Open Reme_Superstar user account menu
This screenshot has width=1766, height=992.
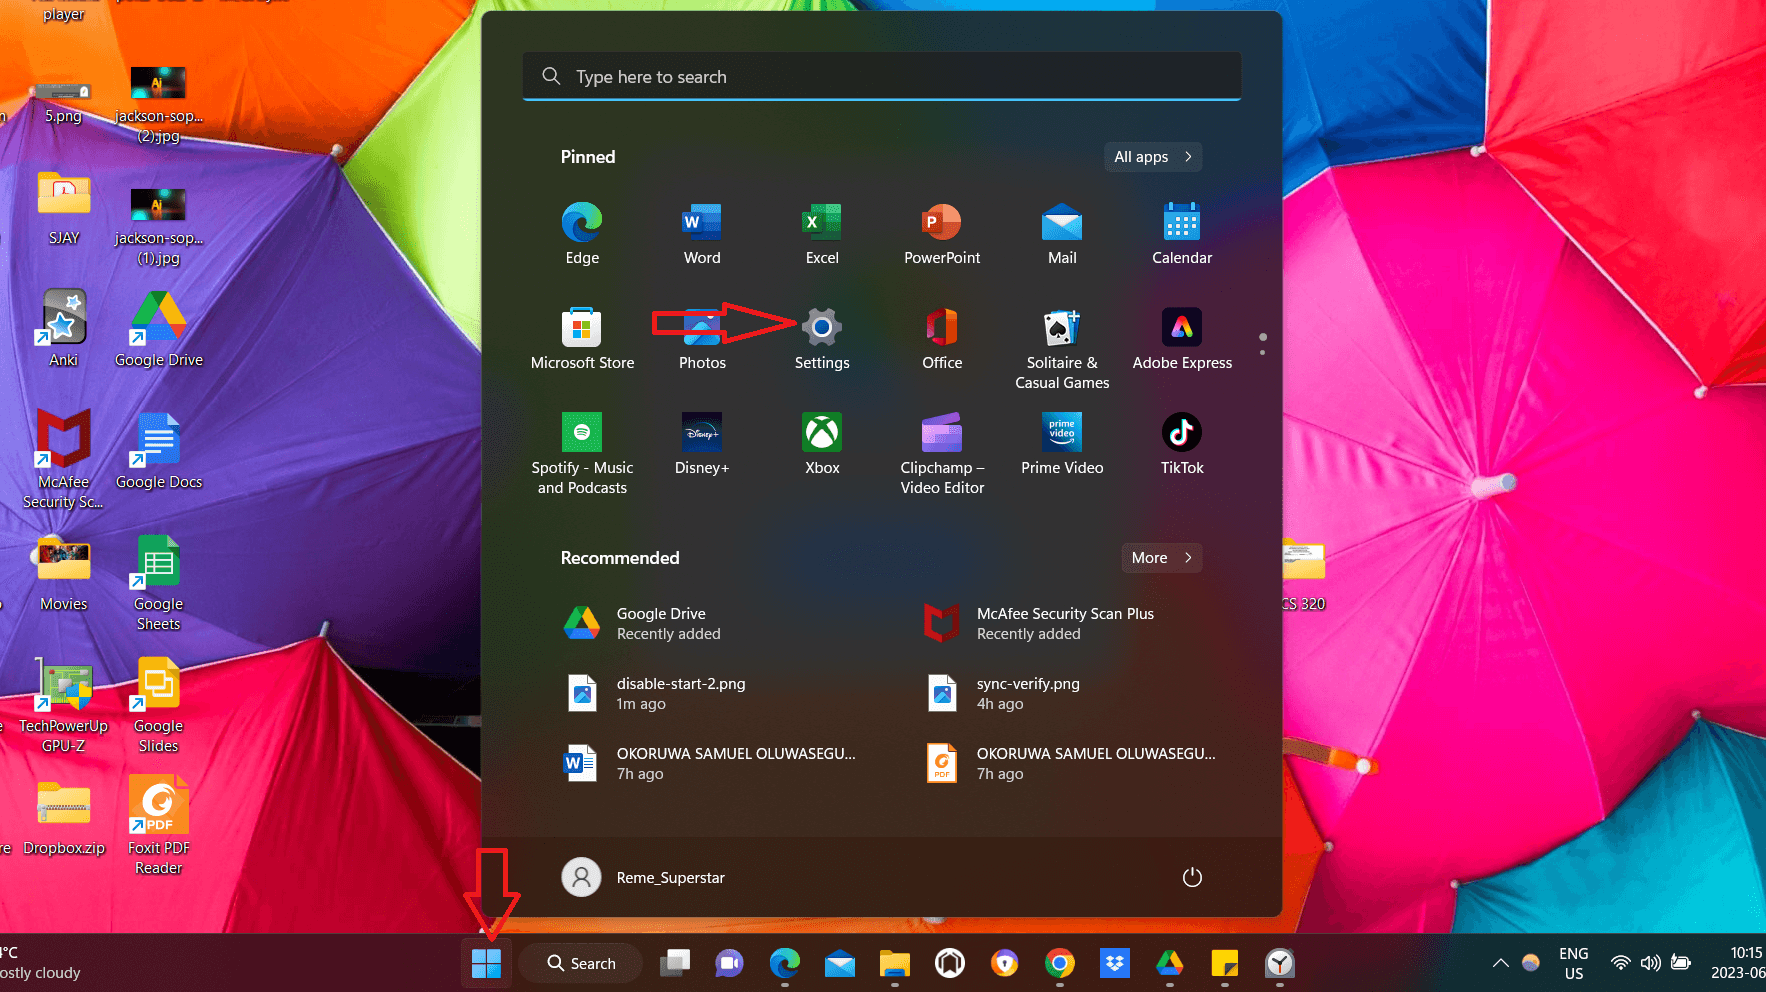643,877
